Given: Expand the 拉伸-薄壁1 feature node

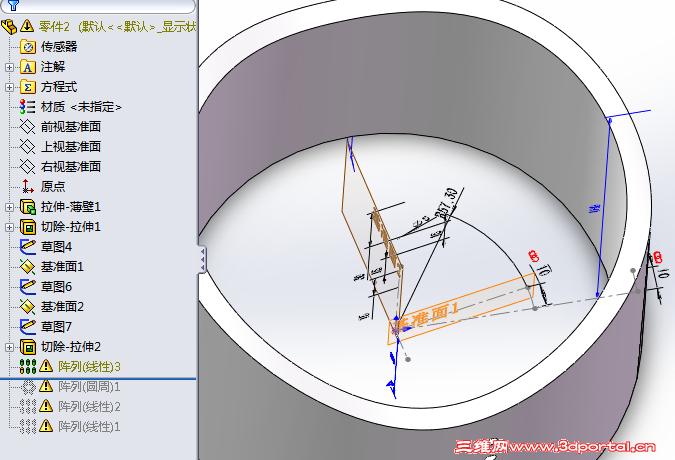Looking at the screenshot, I should [9, 207].
